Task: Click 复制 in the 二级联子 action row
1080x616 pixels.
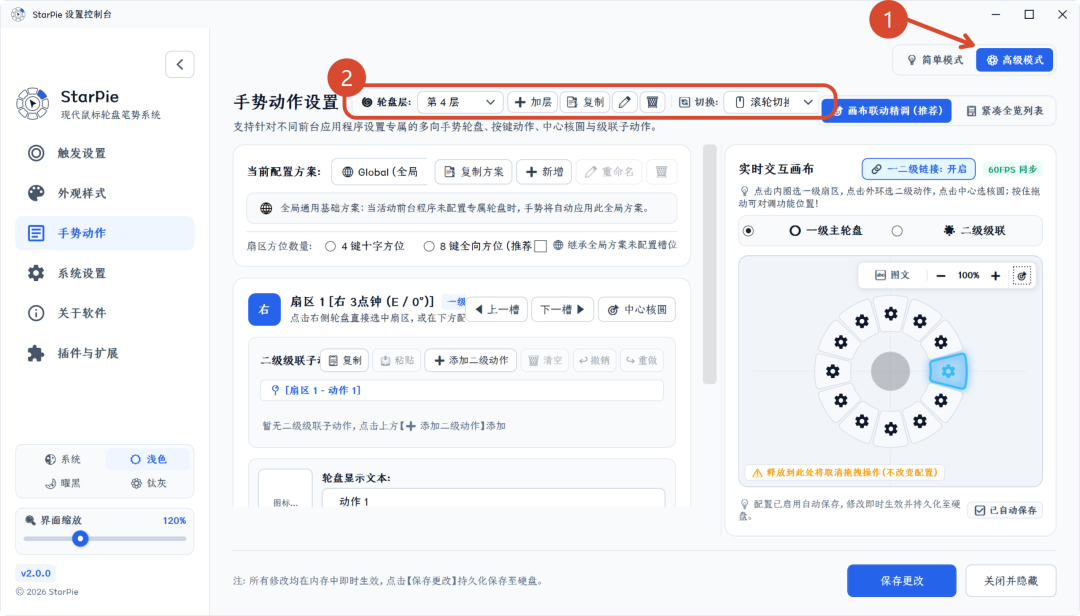Action: (x=345, y=360)
